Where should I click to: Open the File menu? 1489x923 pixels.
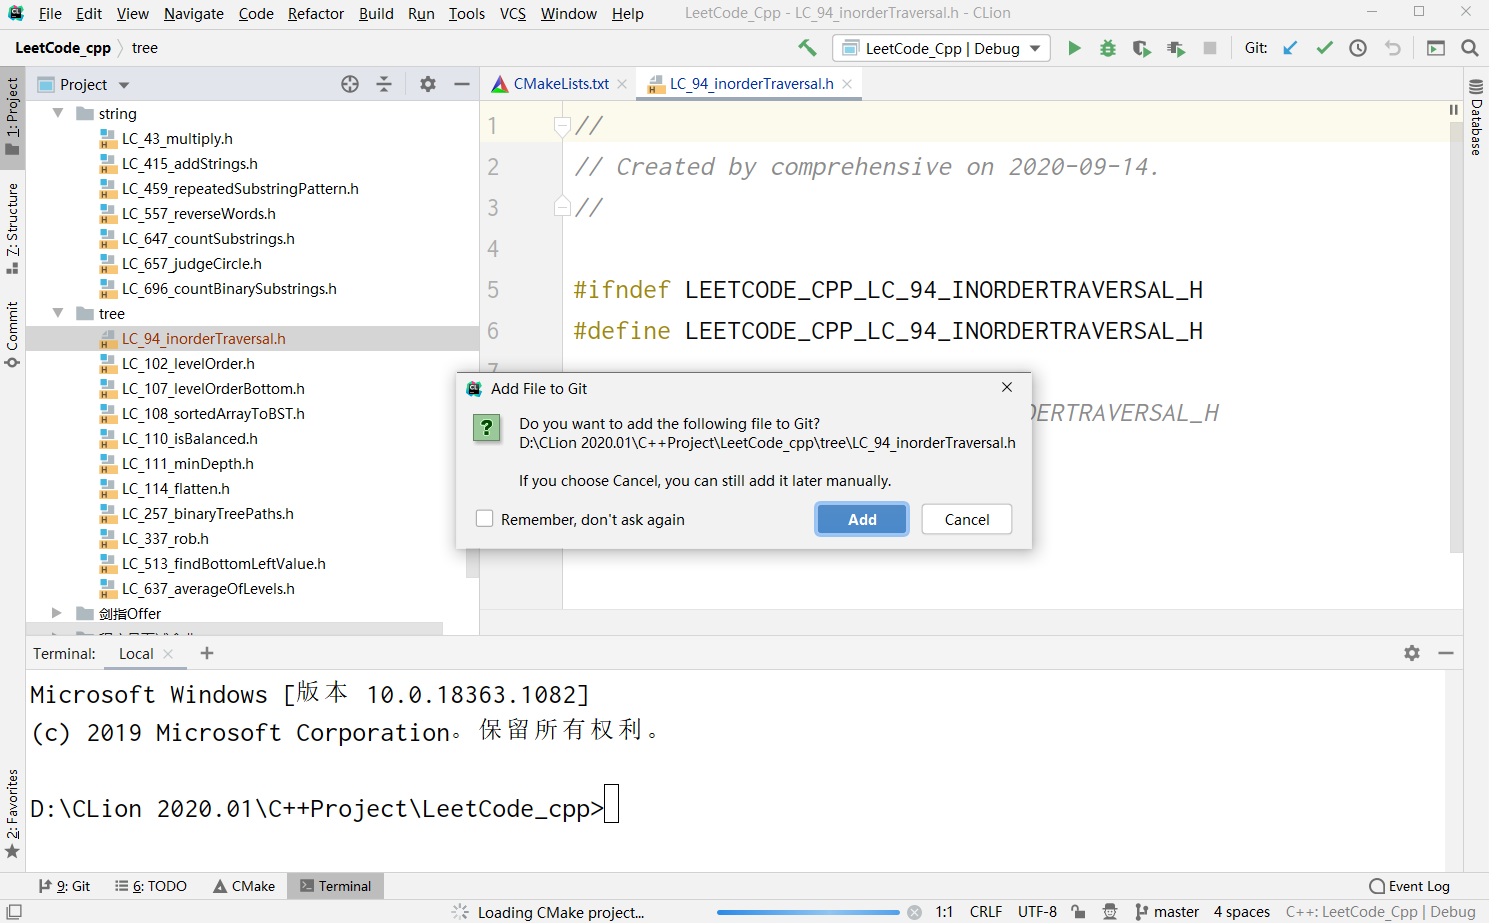[50, 13]
